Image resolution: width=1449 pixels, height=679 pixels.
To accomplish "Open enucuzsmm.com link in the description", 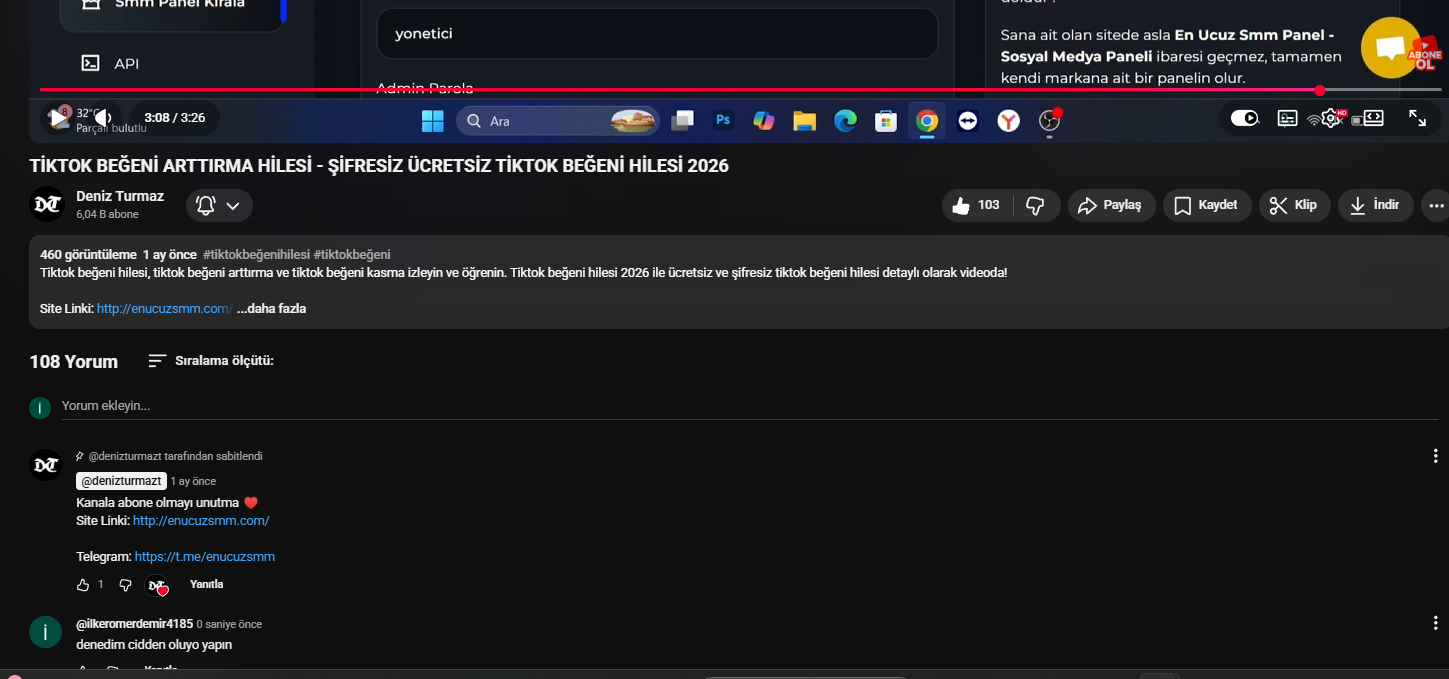I will tap(165, 309).
